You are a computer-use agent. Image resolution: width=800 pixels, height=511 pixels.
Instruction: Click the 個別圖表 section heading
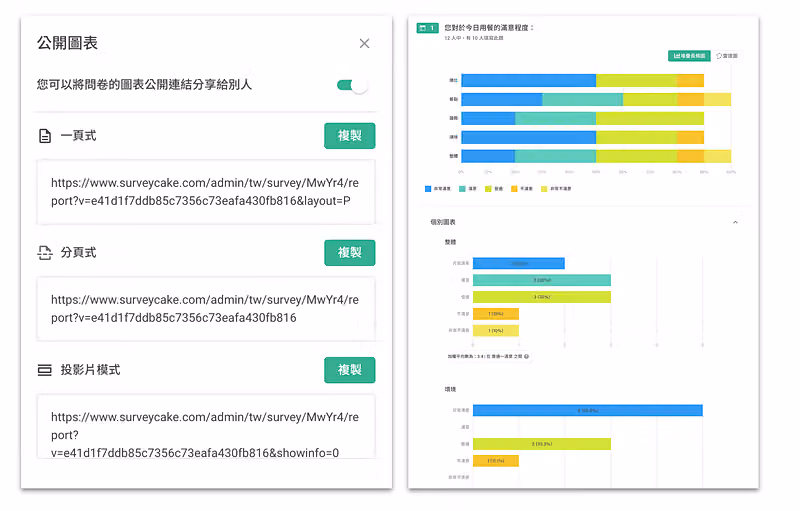pos(443,222)
